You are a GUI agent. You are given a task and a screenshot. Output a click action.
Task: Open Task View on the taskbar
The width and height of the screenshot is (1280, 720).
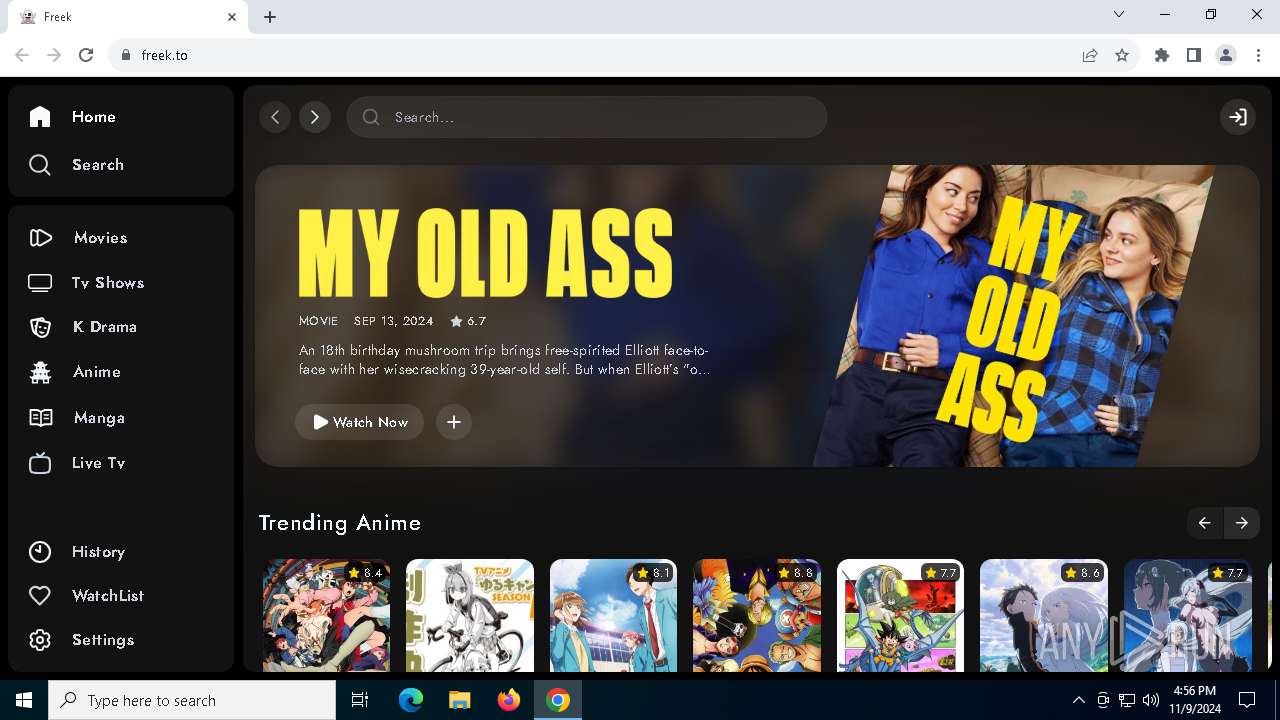360,700
